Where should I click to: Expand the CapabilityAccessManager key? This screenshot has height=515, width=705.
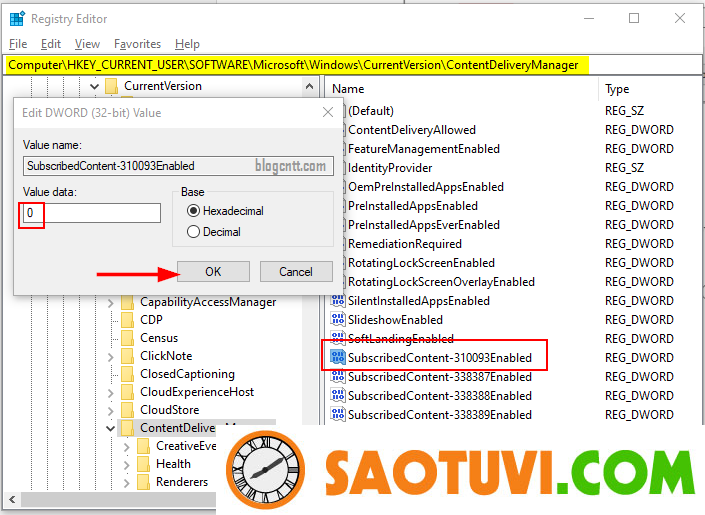[111, 303]
